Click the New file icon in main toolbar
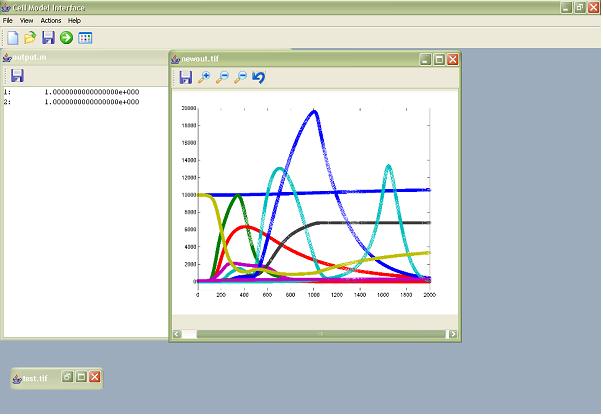603x416 pixels. click(x=13, y=38)
